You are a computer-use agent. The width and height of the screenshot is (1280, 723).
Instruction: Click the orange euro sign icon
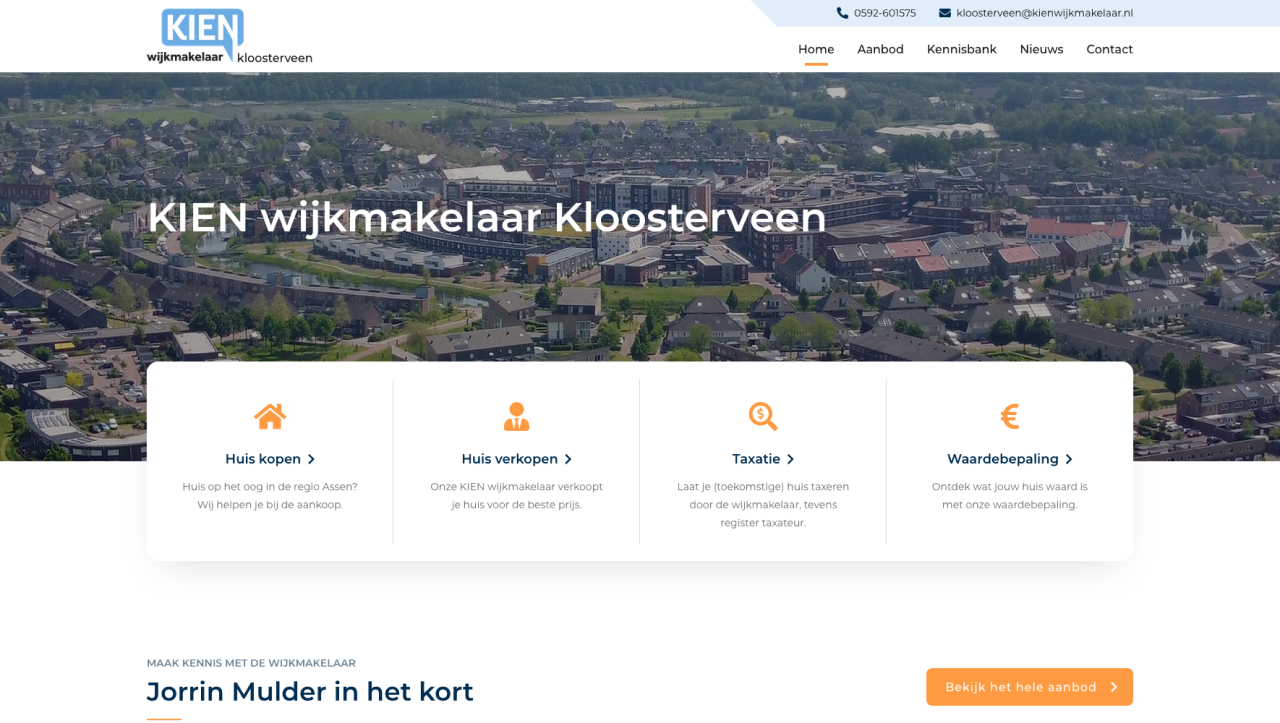[1009, 416]
